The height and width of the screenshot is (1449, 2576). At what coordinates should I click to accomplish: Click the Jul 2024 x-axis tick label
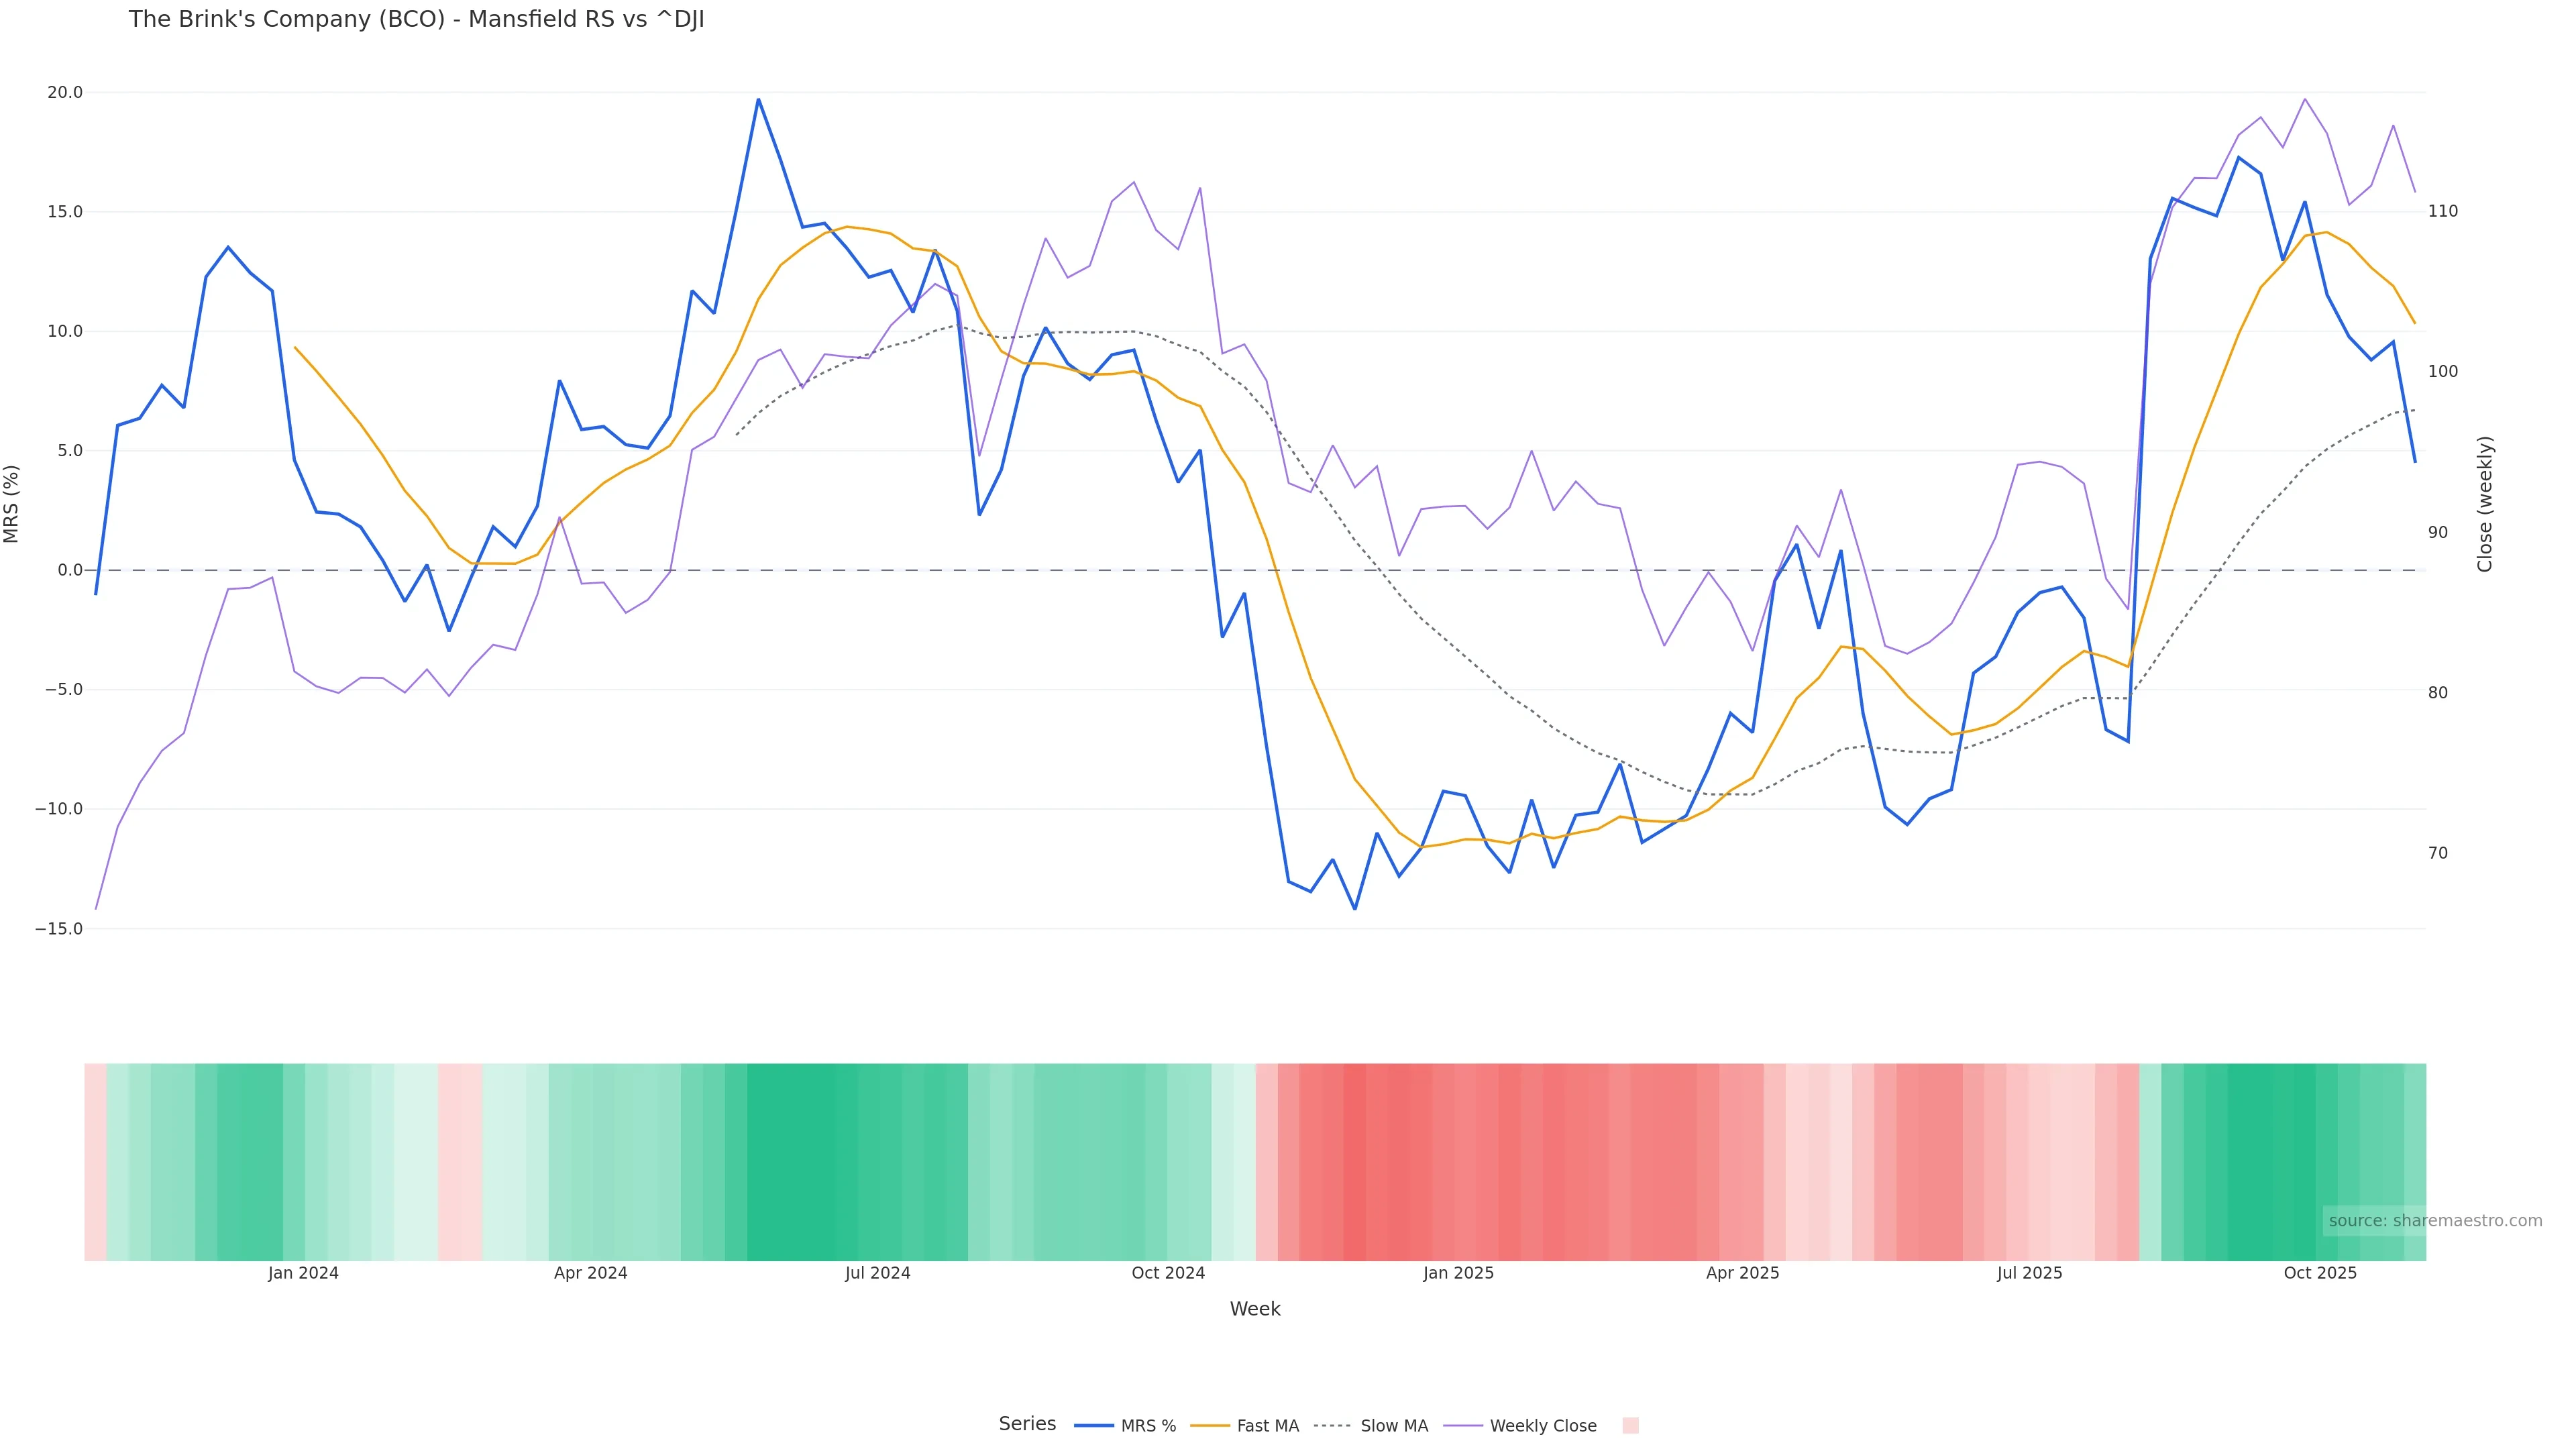[877, 1273]
